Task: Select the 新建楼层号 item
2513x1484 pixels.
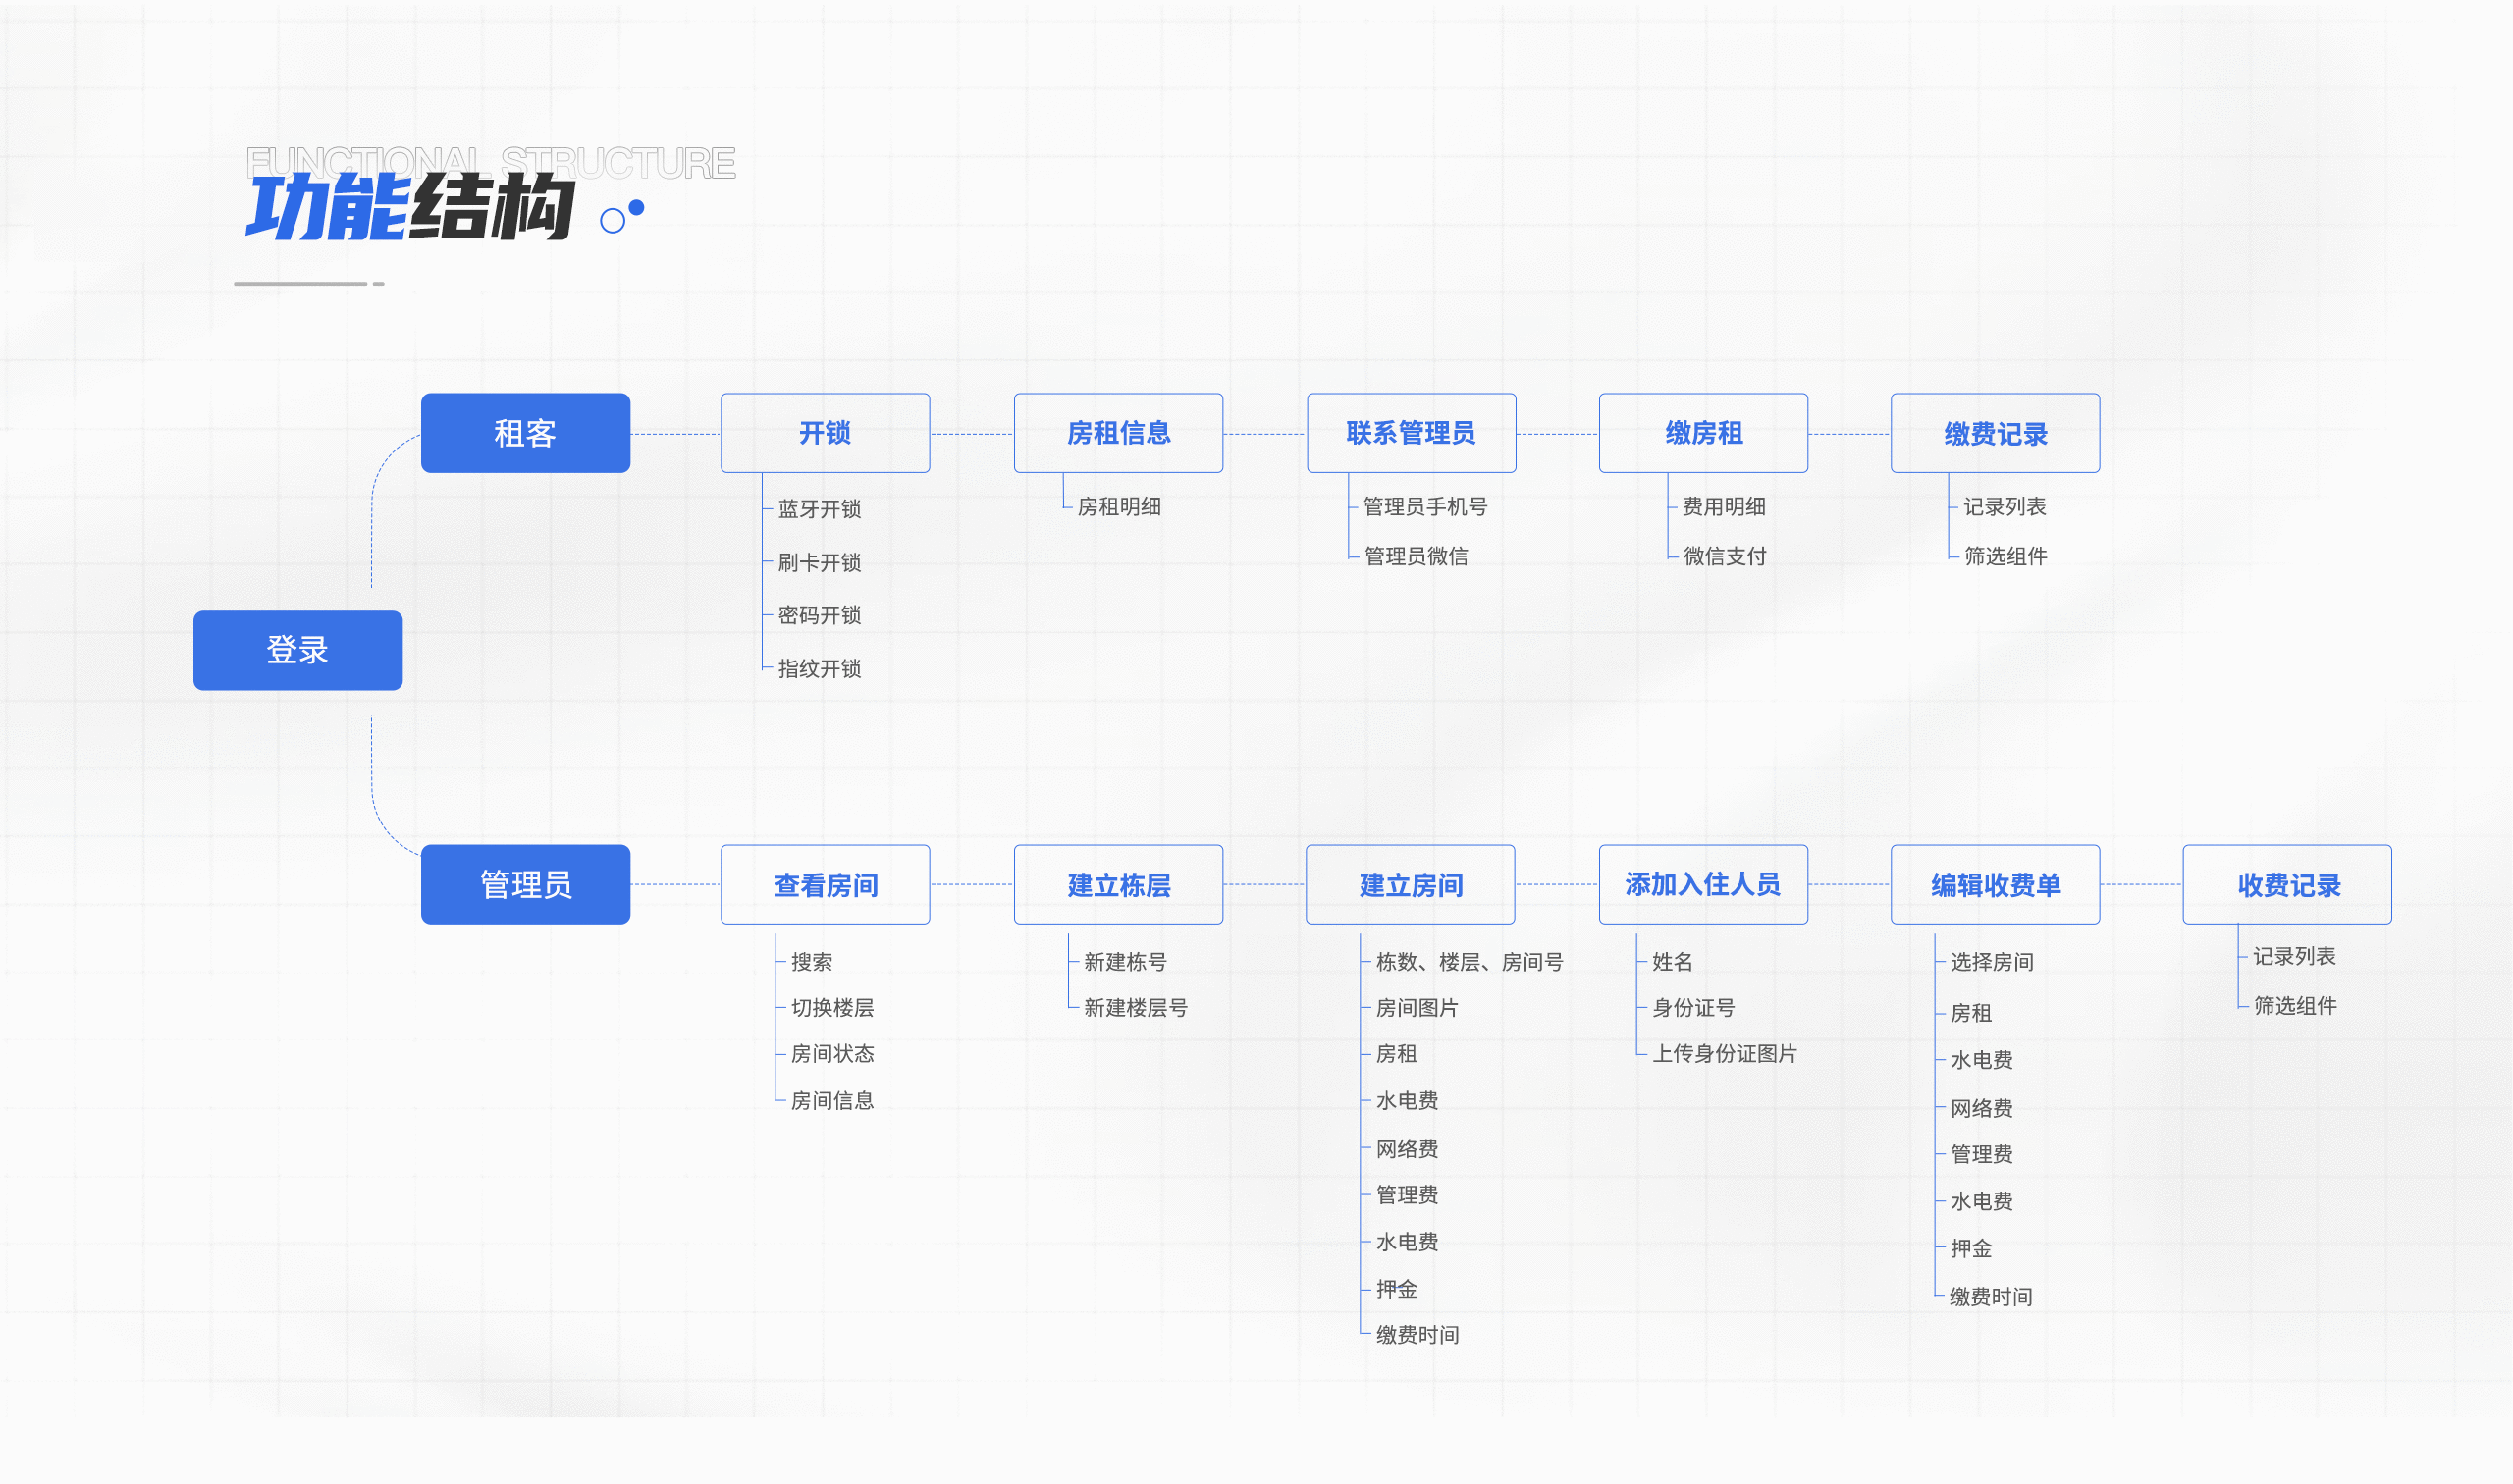Action: point(1136,1008)
